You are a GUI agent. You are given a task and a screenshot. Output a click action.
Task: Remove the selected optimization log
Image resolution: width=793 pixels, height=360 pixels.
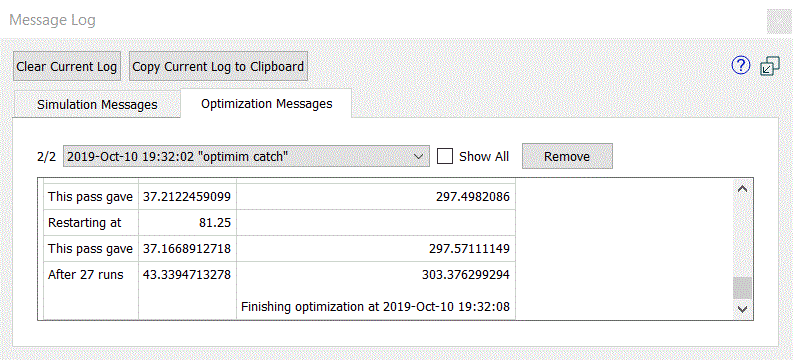pyautogui.click(x=567, y=156)
